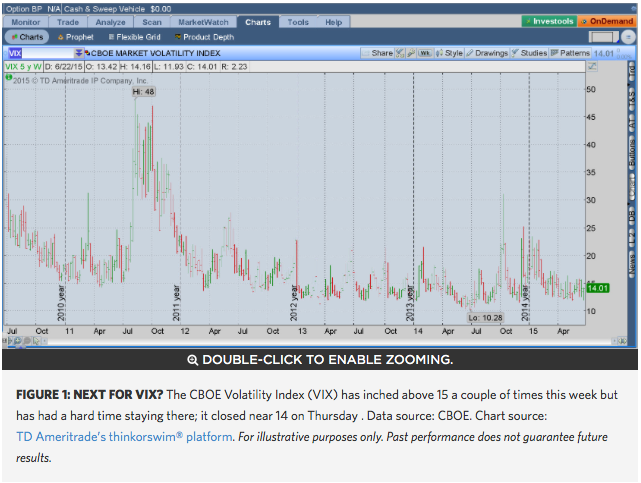This screenshot has width=641, height=483.
Task: Open the Drawings menu
Action: click(x=487, y=53)
